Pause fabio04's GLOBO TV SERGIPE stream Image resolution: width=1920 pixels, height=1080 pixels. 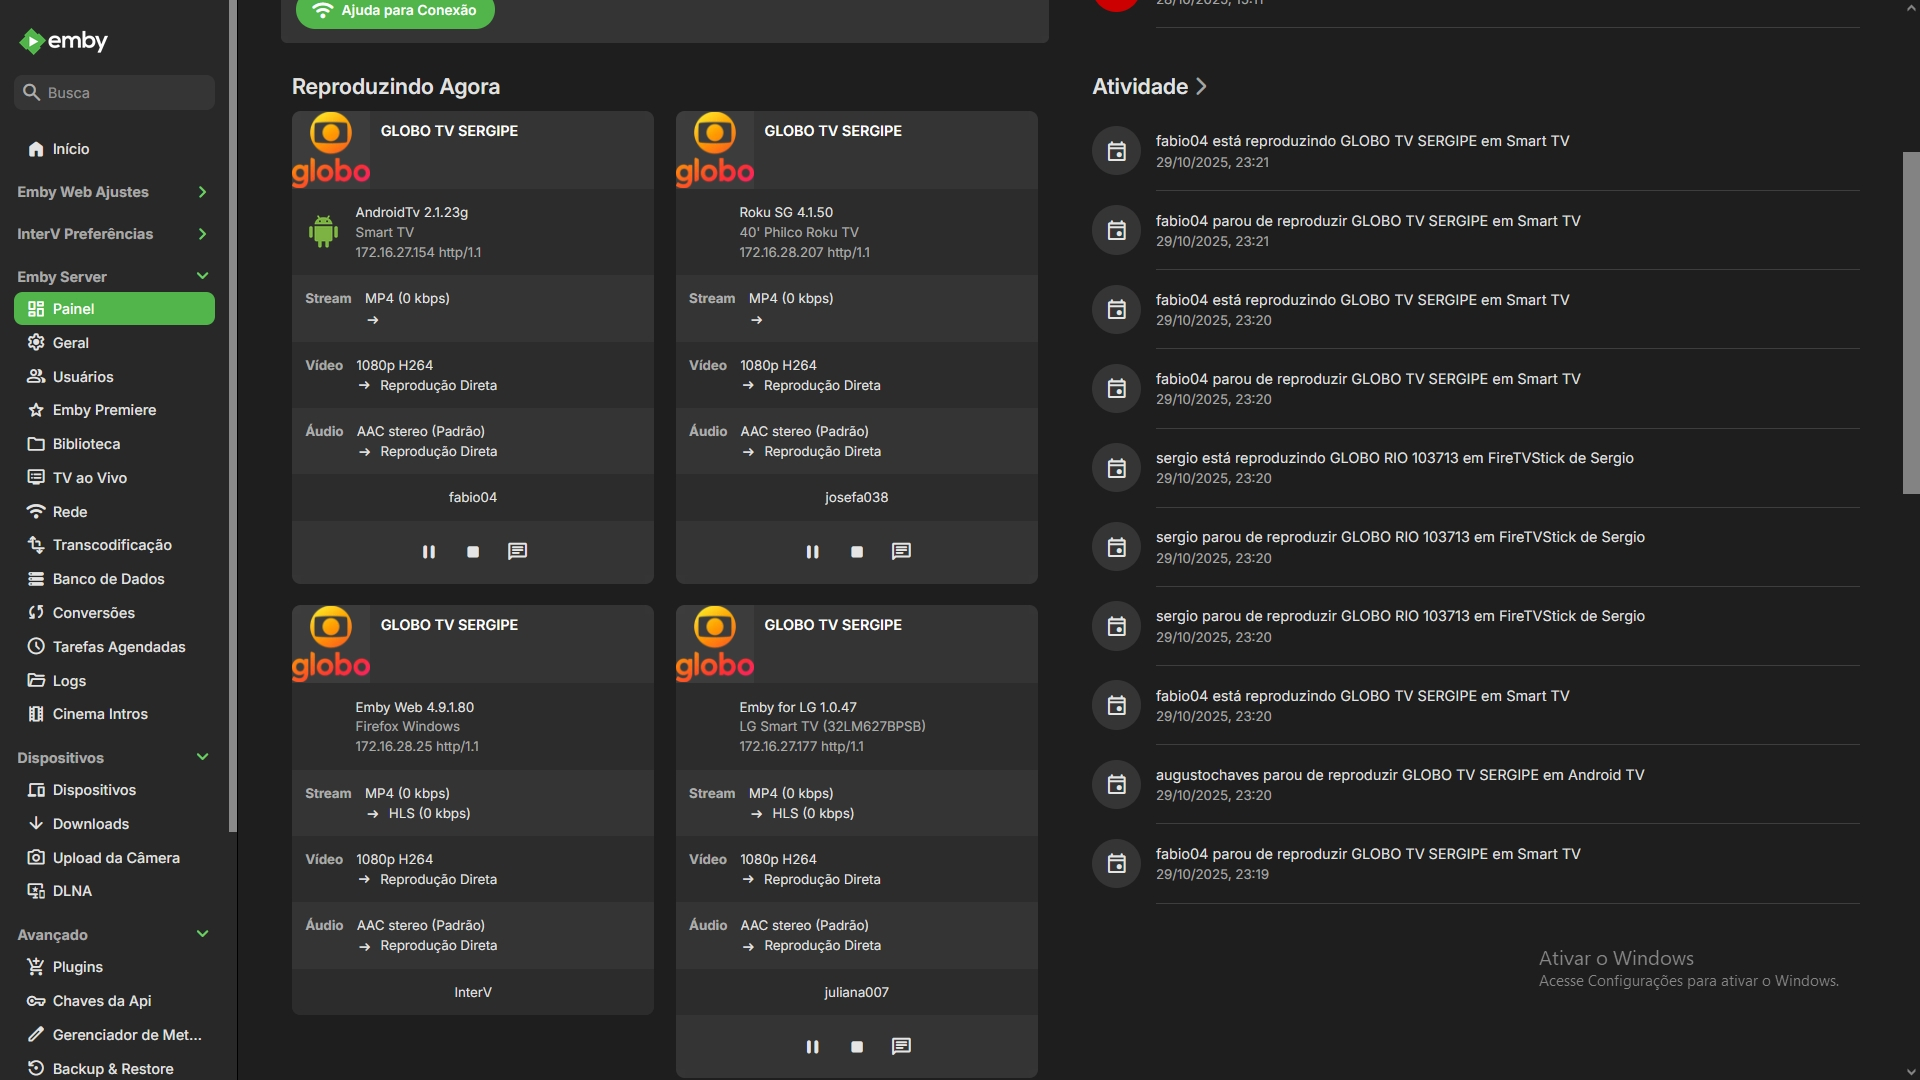click(x=429, y=552)
